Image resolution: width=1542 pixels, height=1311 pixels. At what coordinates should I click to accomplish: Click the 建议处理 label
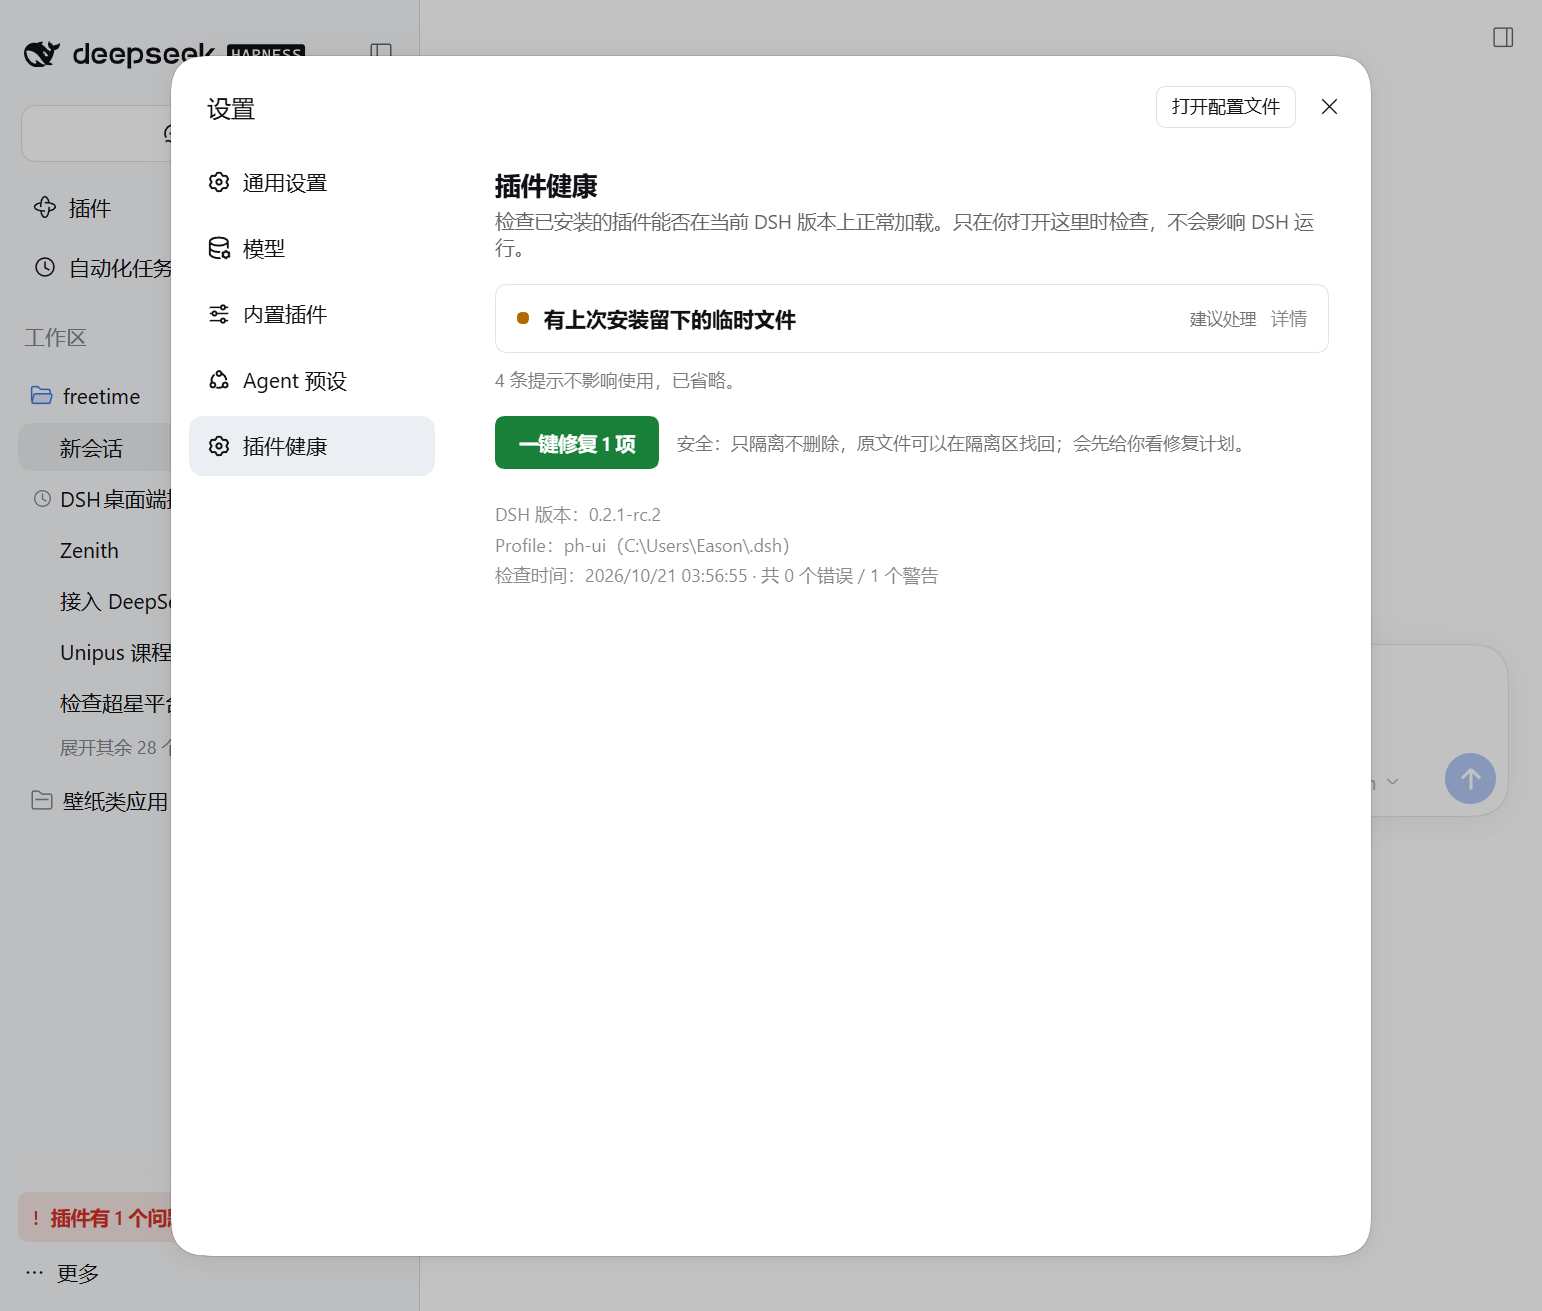tap(1223, 319)
